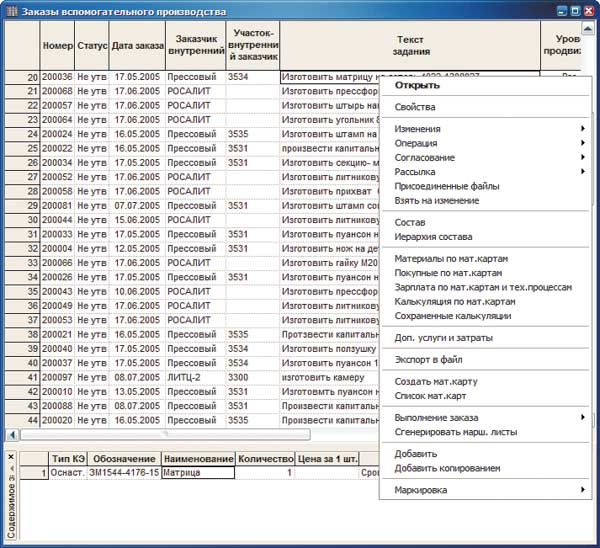Click Изготовить гайку M20 task text
600x548 pixels.
click(x=329, y=263)
